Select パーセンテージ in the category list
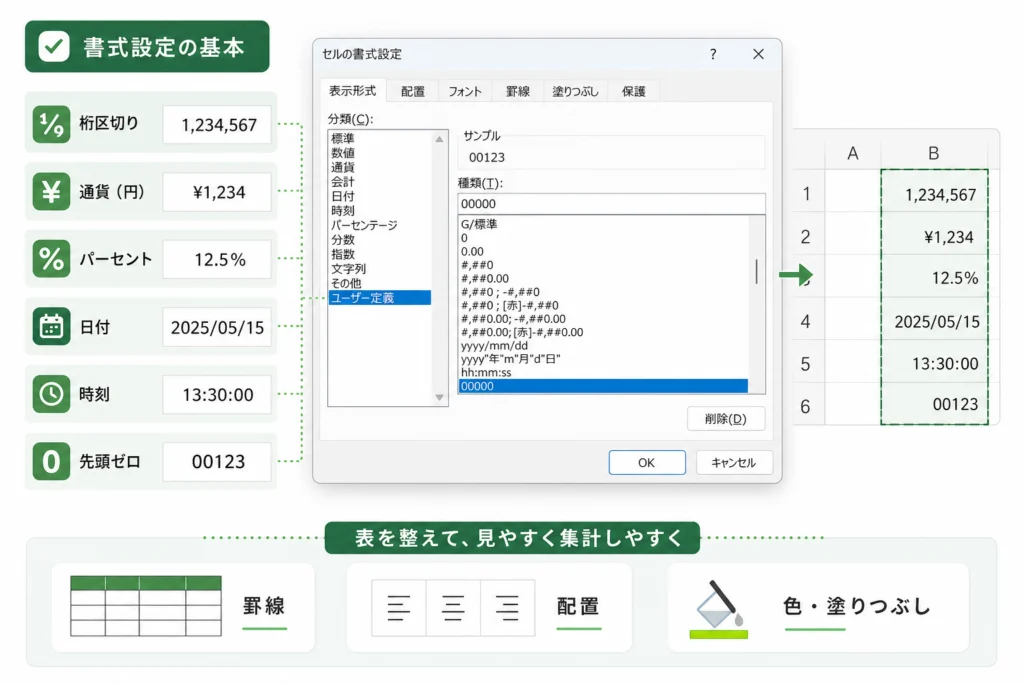Screen dimensions: 1024x683 (x=379, y=225)
